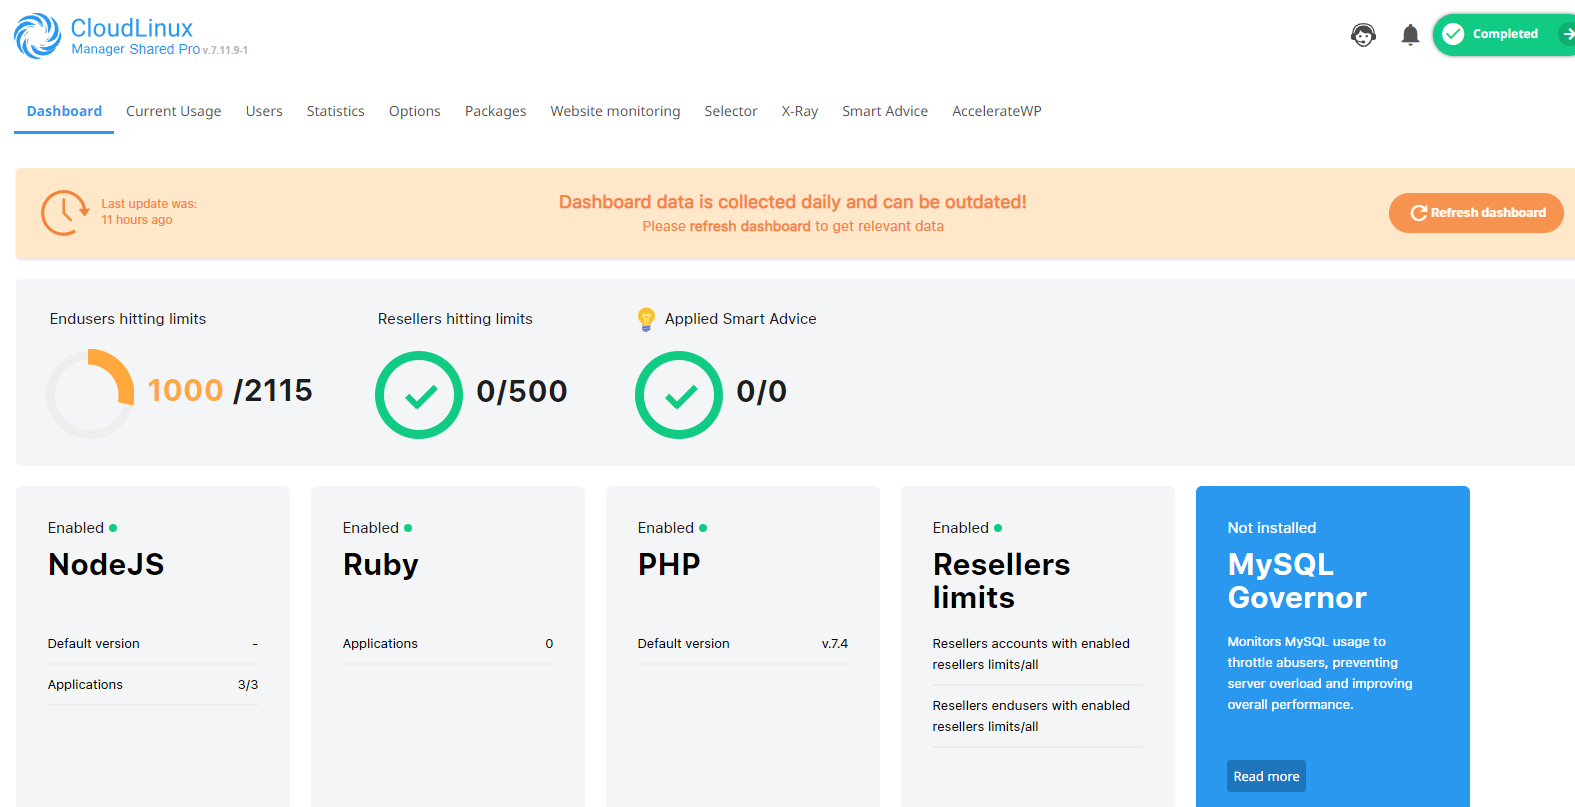This screenshot has height=807, width=1575.
Task: Click the Resellers hitting limits label
Action: (455, 319)
